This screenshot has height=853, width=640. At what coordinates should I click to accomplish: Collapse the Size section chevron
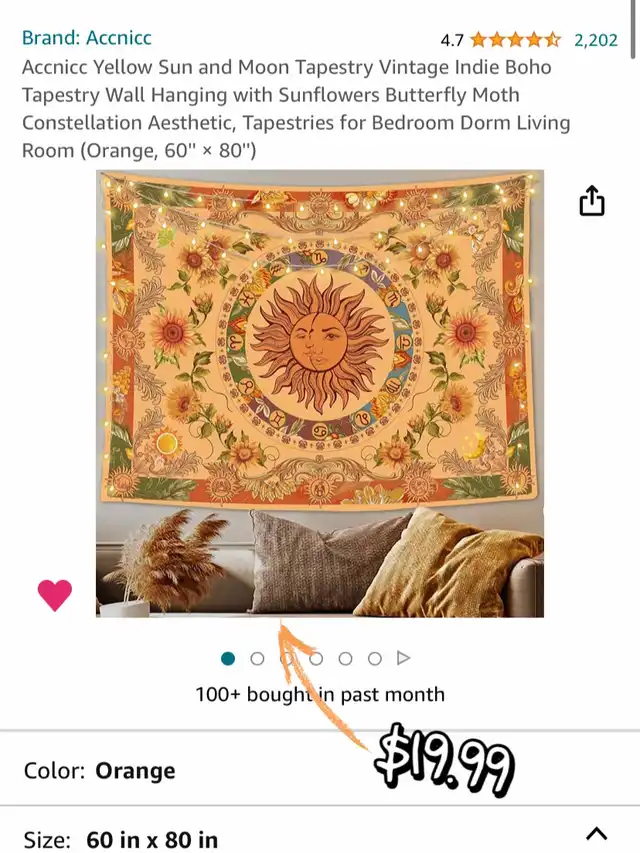click(596, 835)
